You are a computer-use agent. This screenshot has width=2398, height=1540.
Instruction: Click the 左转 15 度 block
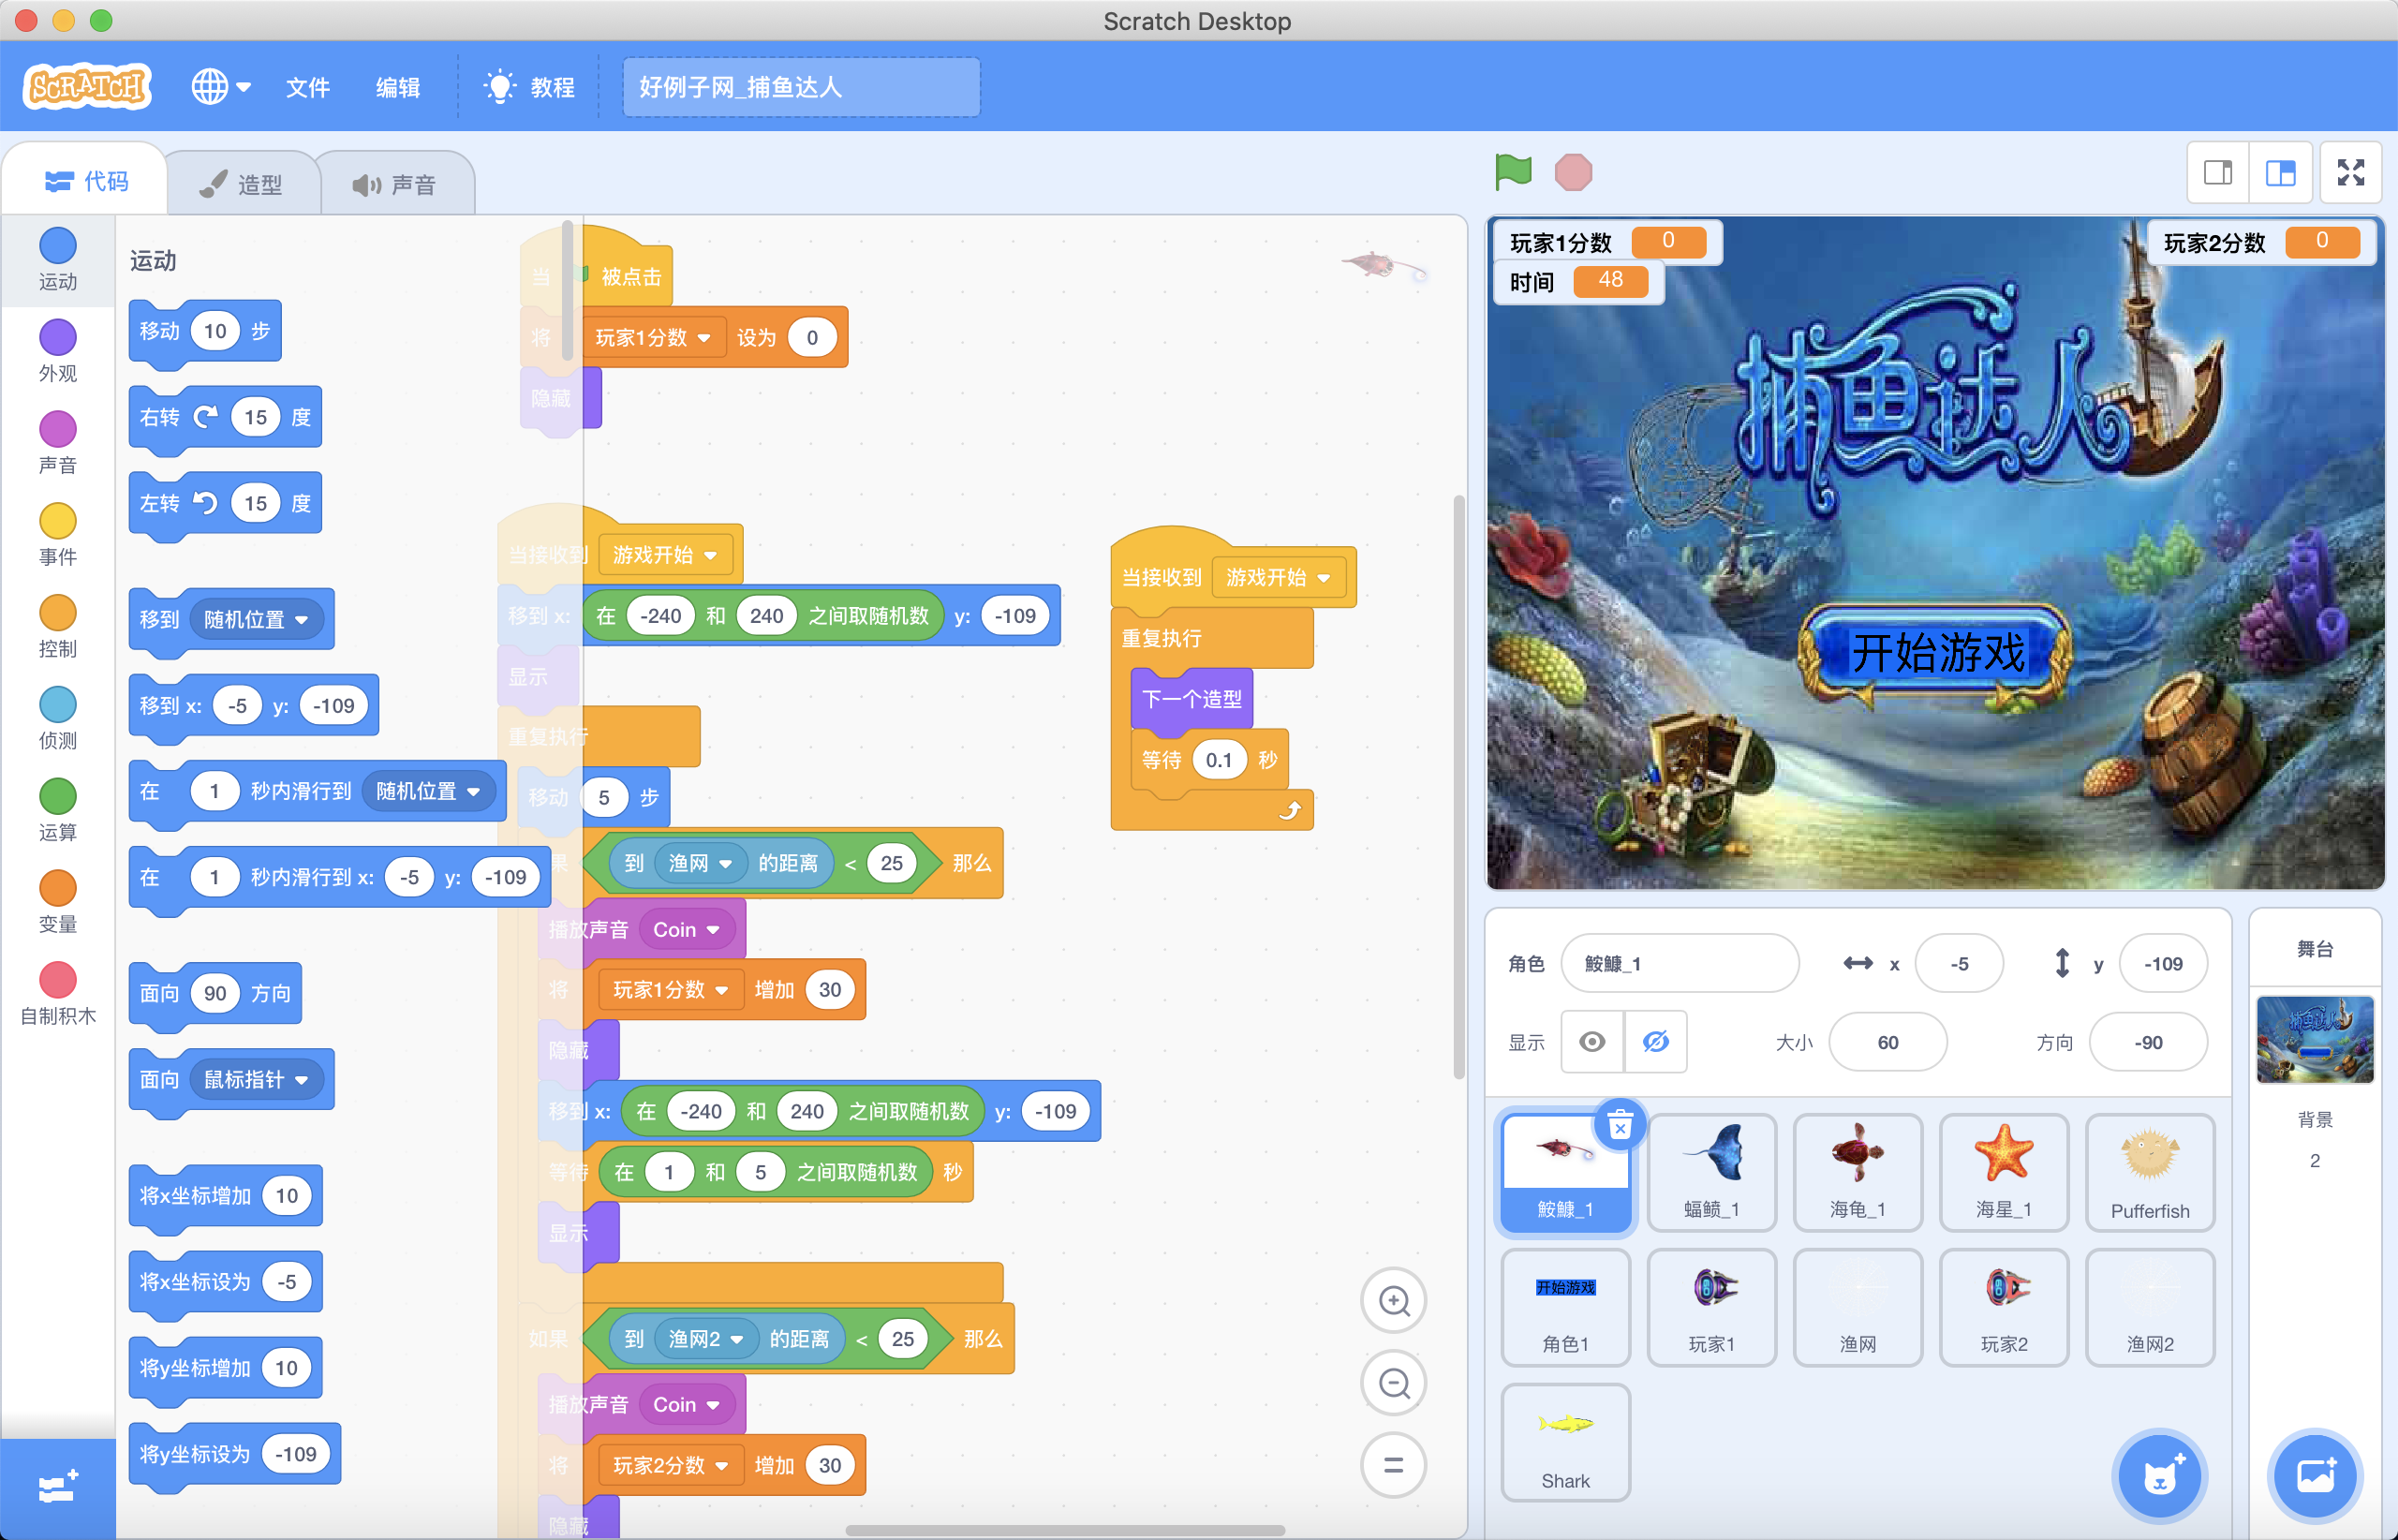[226, 503]
